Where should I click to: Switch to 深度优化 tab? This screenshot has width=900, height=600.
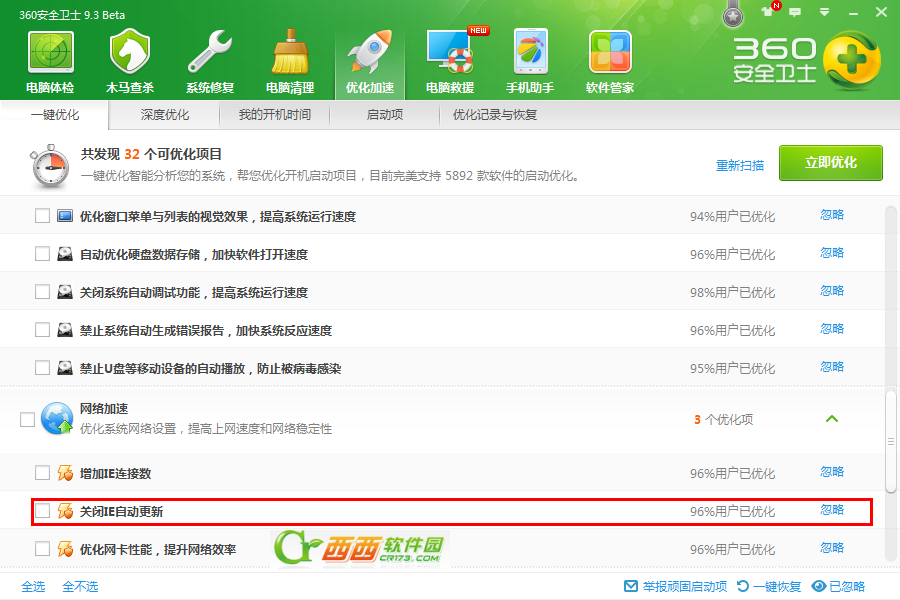coord(165,115)
